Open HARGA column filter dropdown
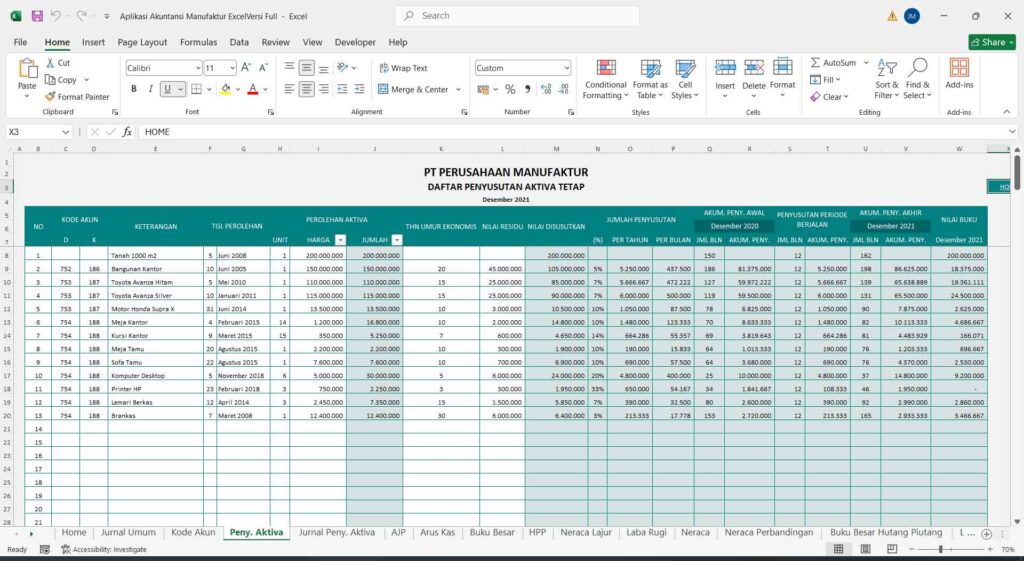Image resolution: width=1024 pixels, height=561 pixels. pos(340,240)
